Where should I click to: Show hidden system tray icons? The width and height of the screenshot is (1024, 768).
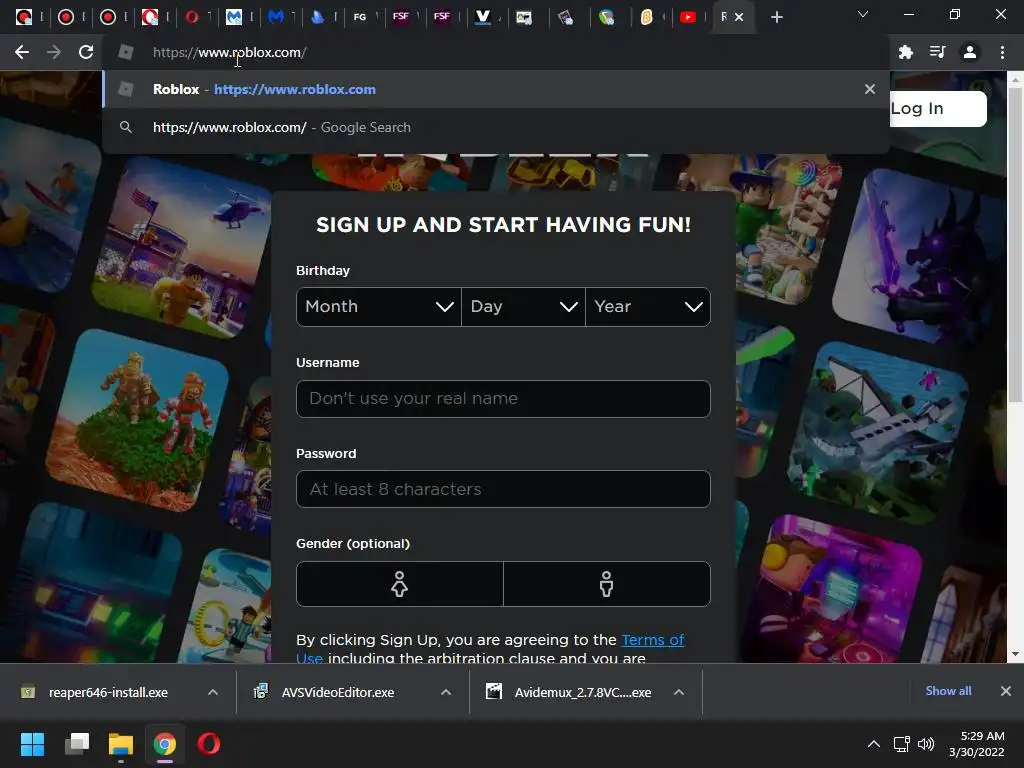[x=874, y=744]
